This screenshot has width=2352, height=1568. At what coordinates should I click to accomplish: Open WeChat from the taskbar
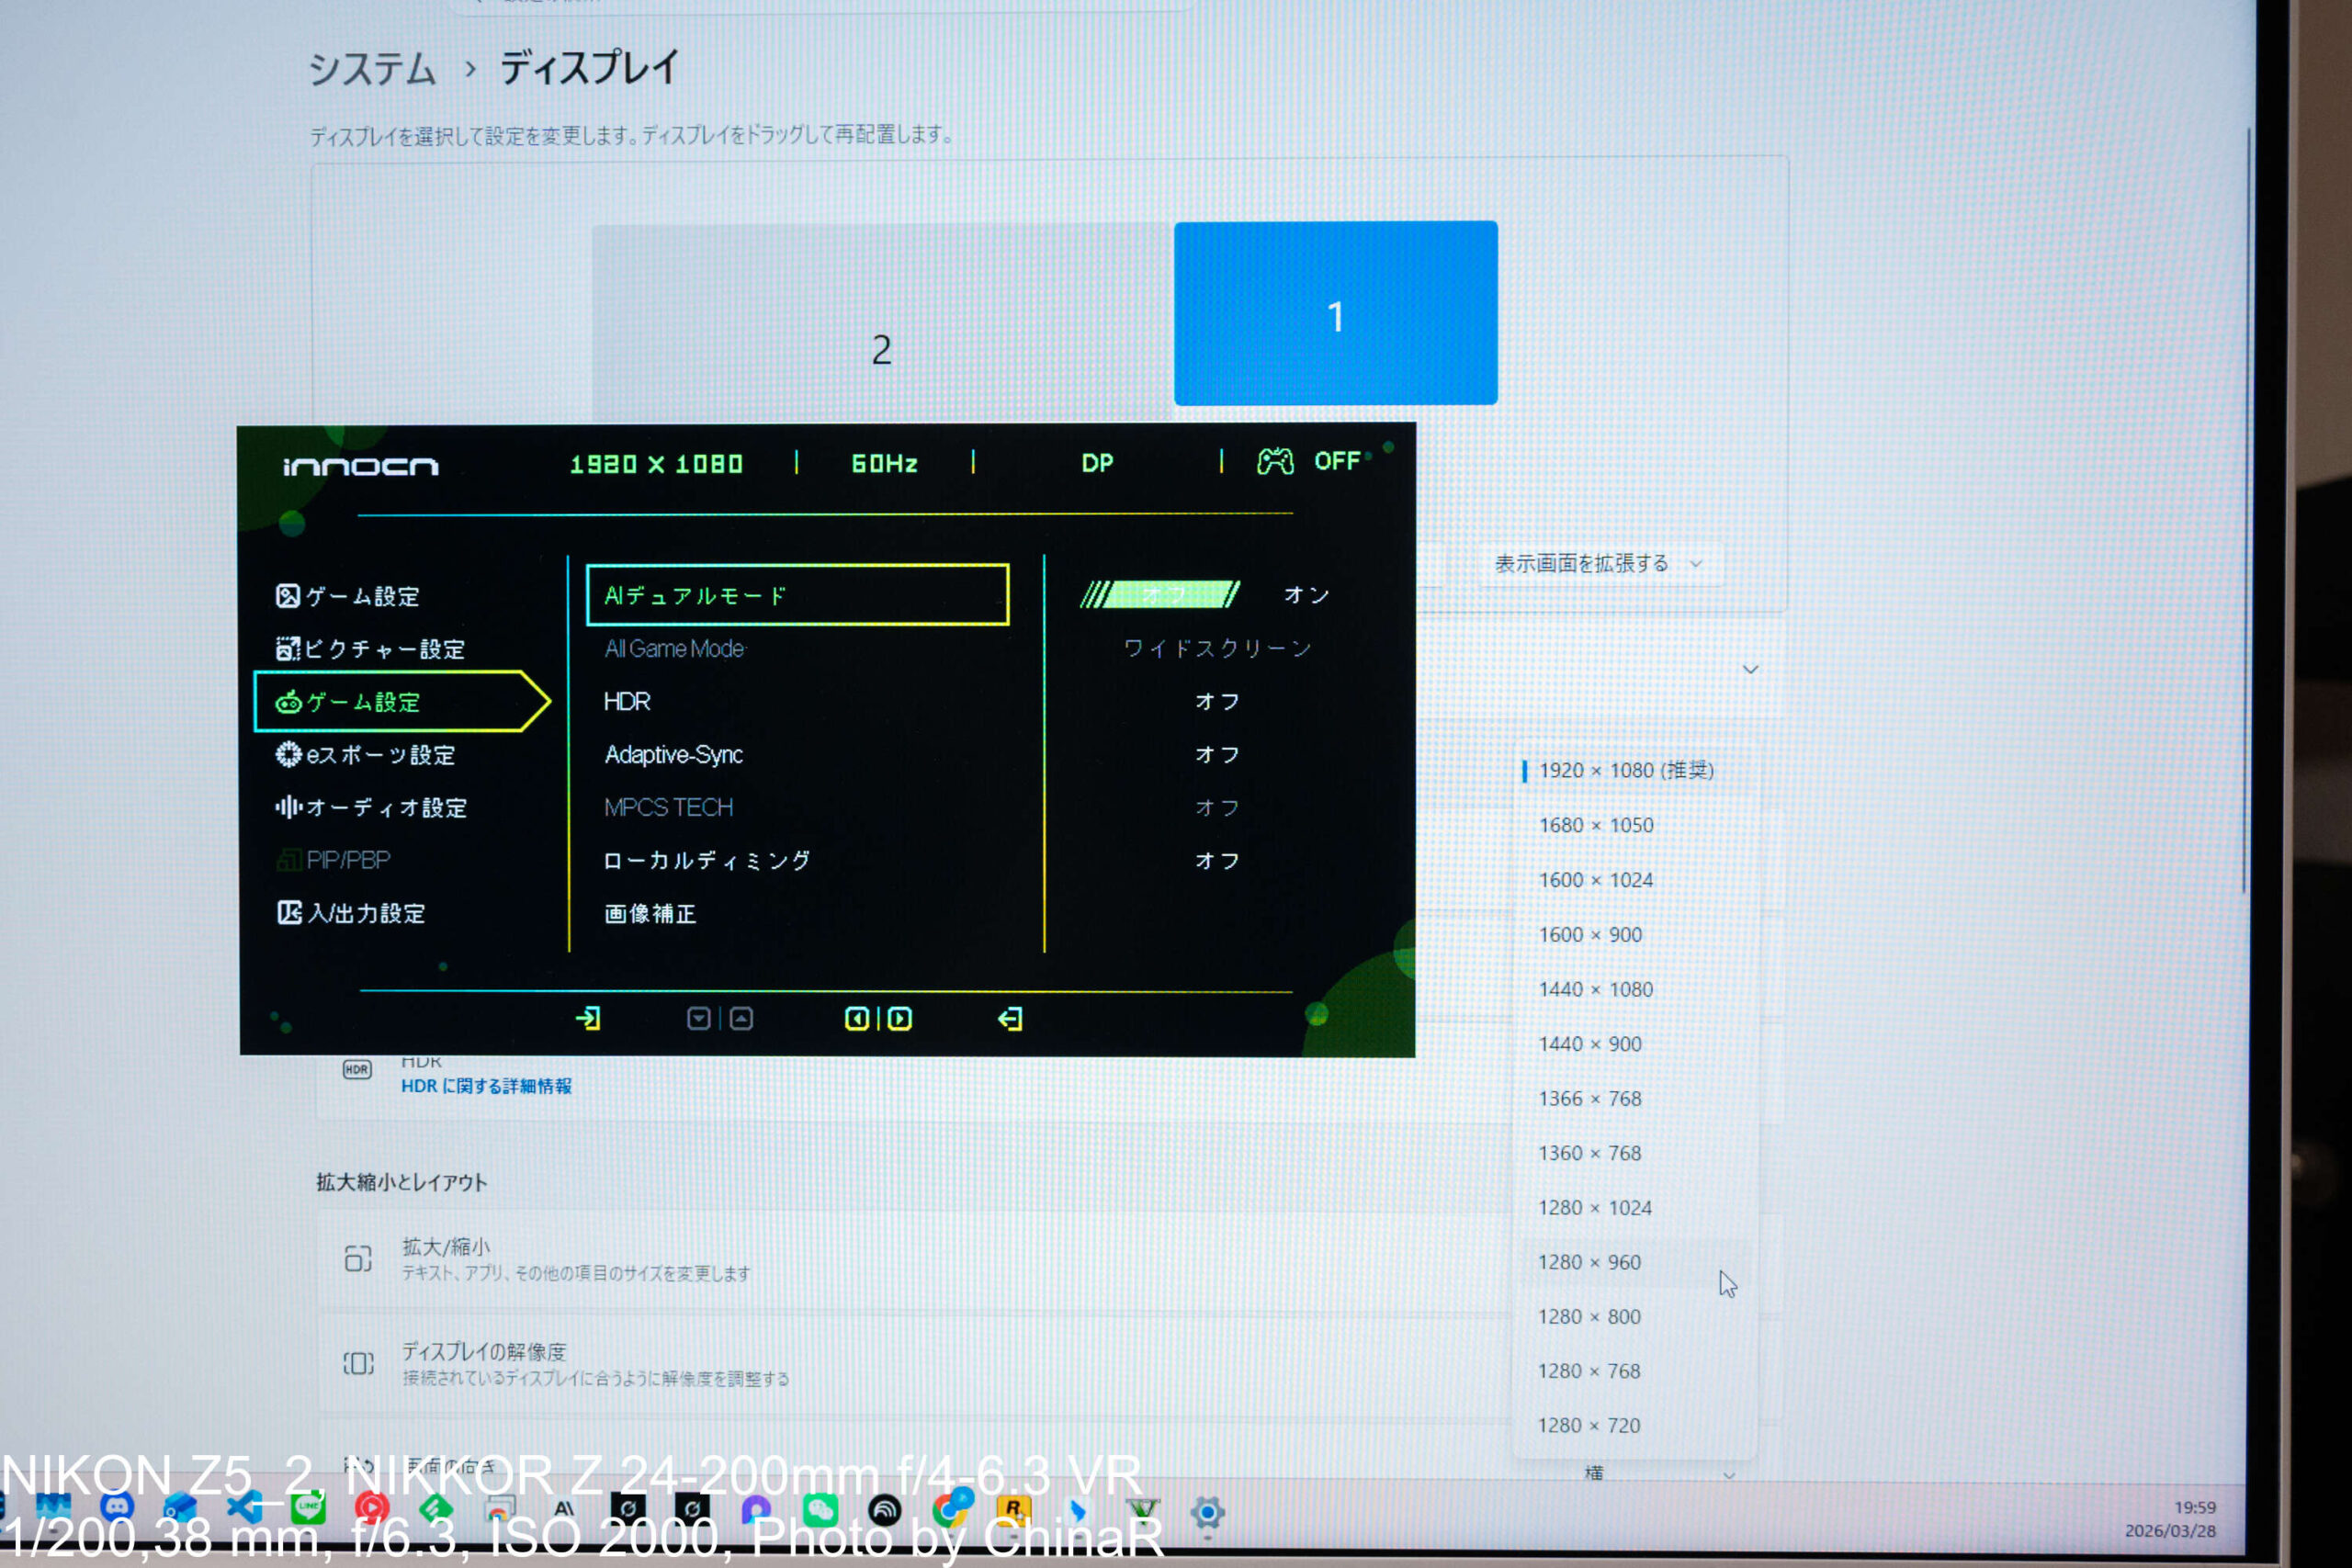820,1511
